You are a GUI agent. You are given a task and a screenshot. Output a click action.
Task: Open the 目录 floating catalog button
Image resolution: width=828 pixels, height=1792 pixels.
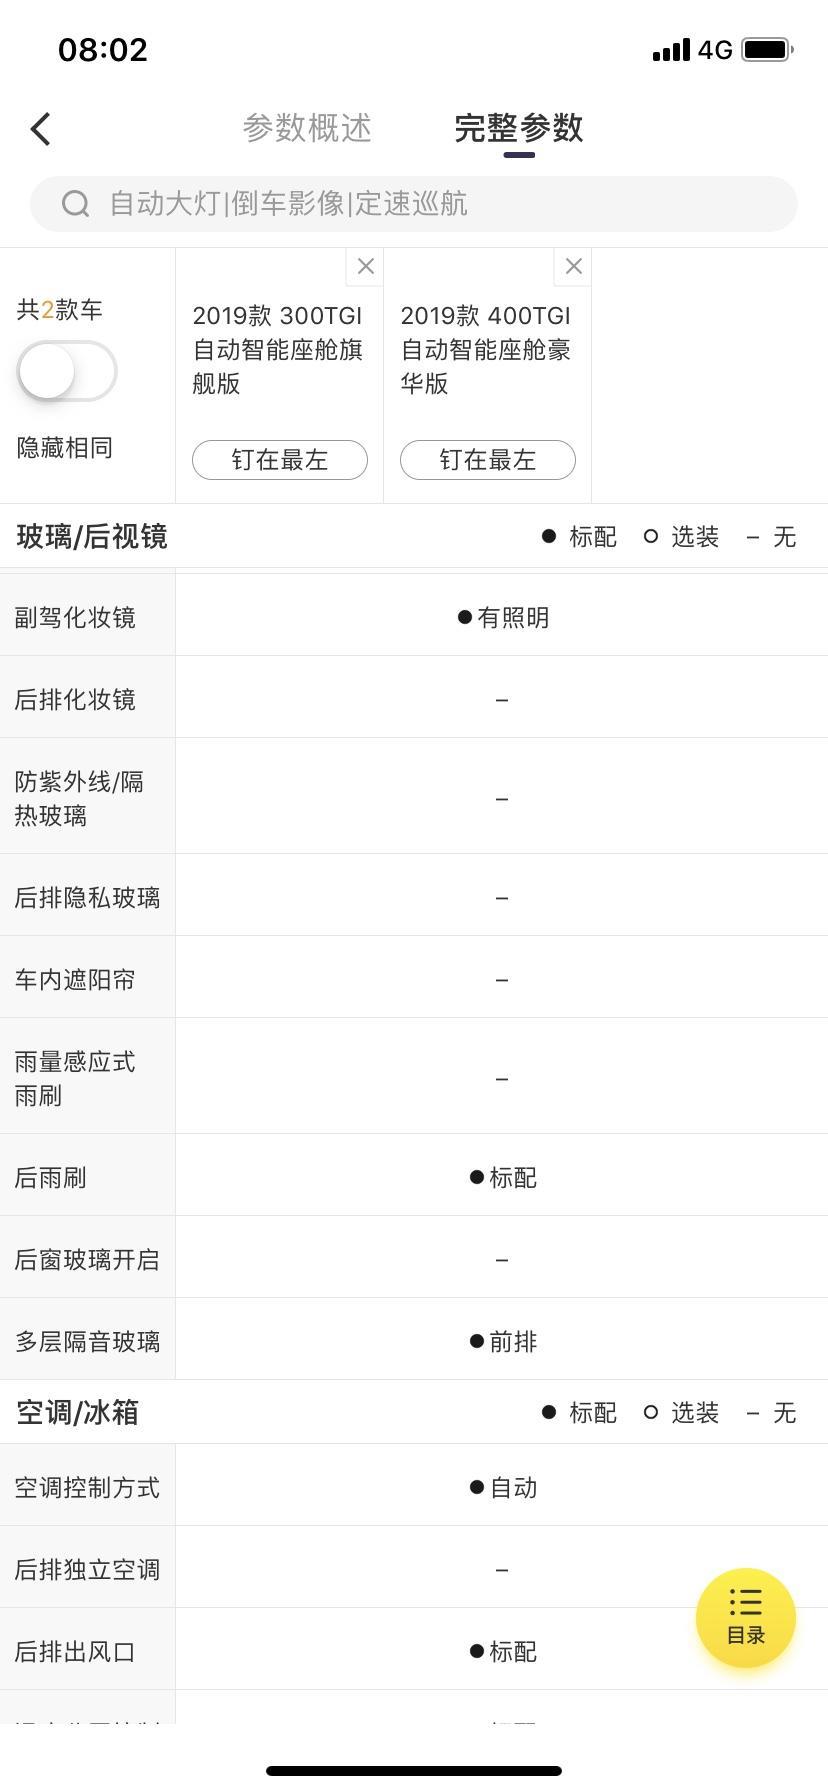pos(746,1618)
